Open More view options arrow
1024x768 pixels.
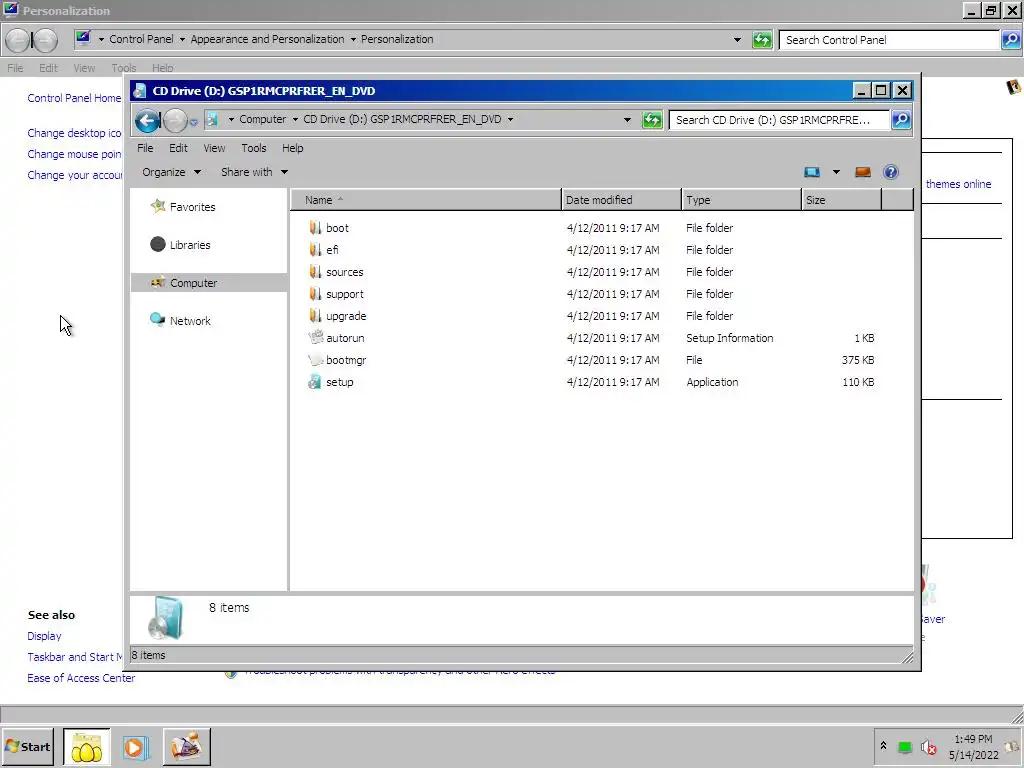coord(836,172)
